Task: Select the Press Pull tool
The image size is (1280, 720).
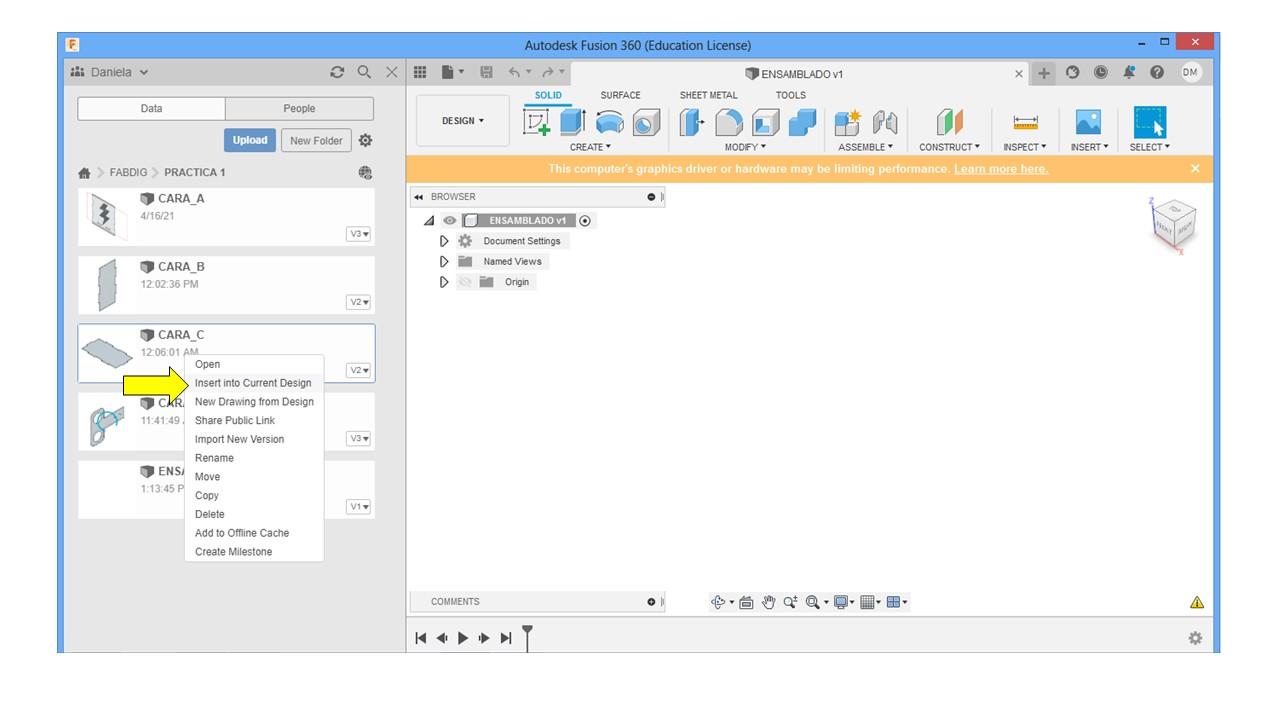Action: [x=692, y=122]
